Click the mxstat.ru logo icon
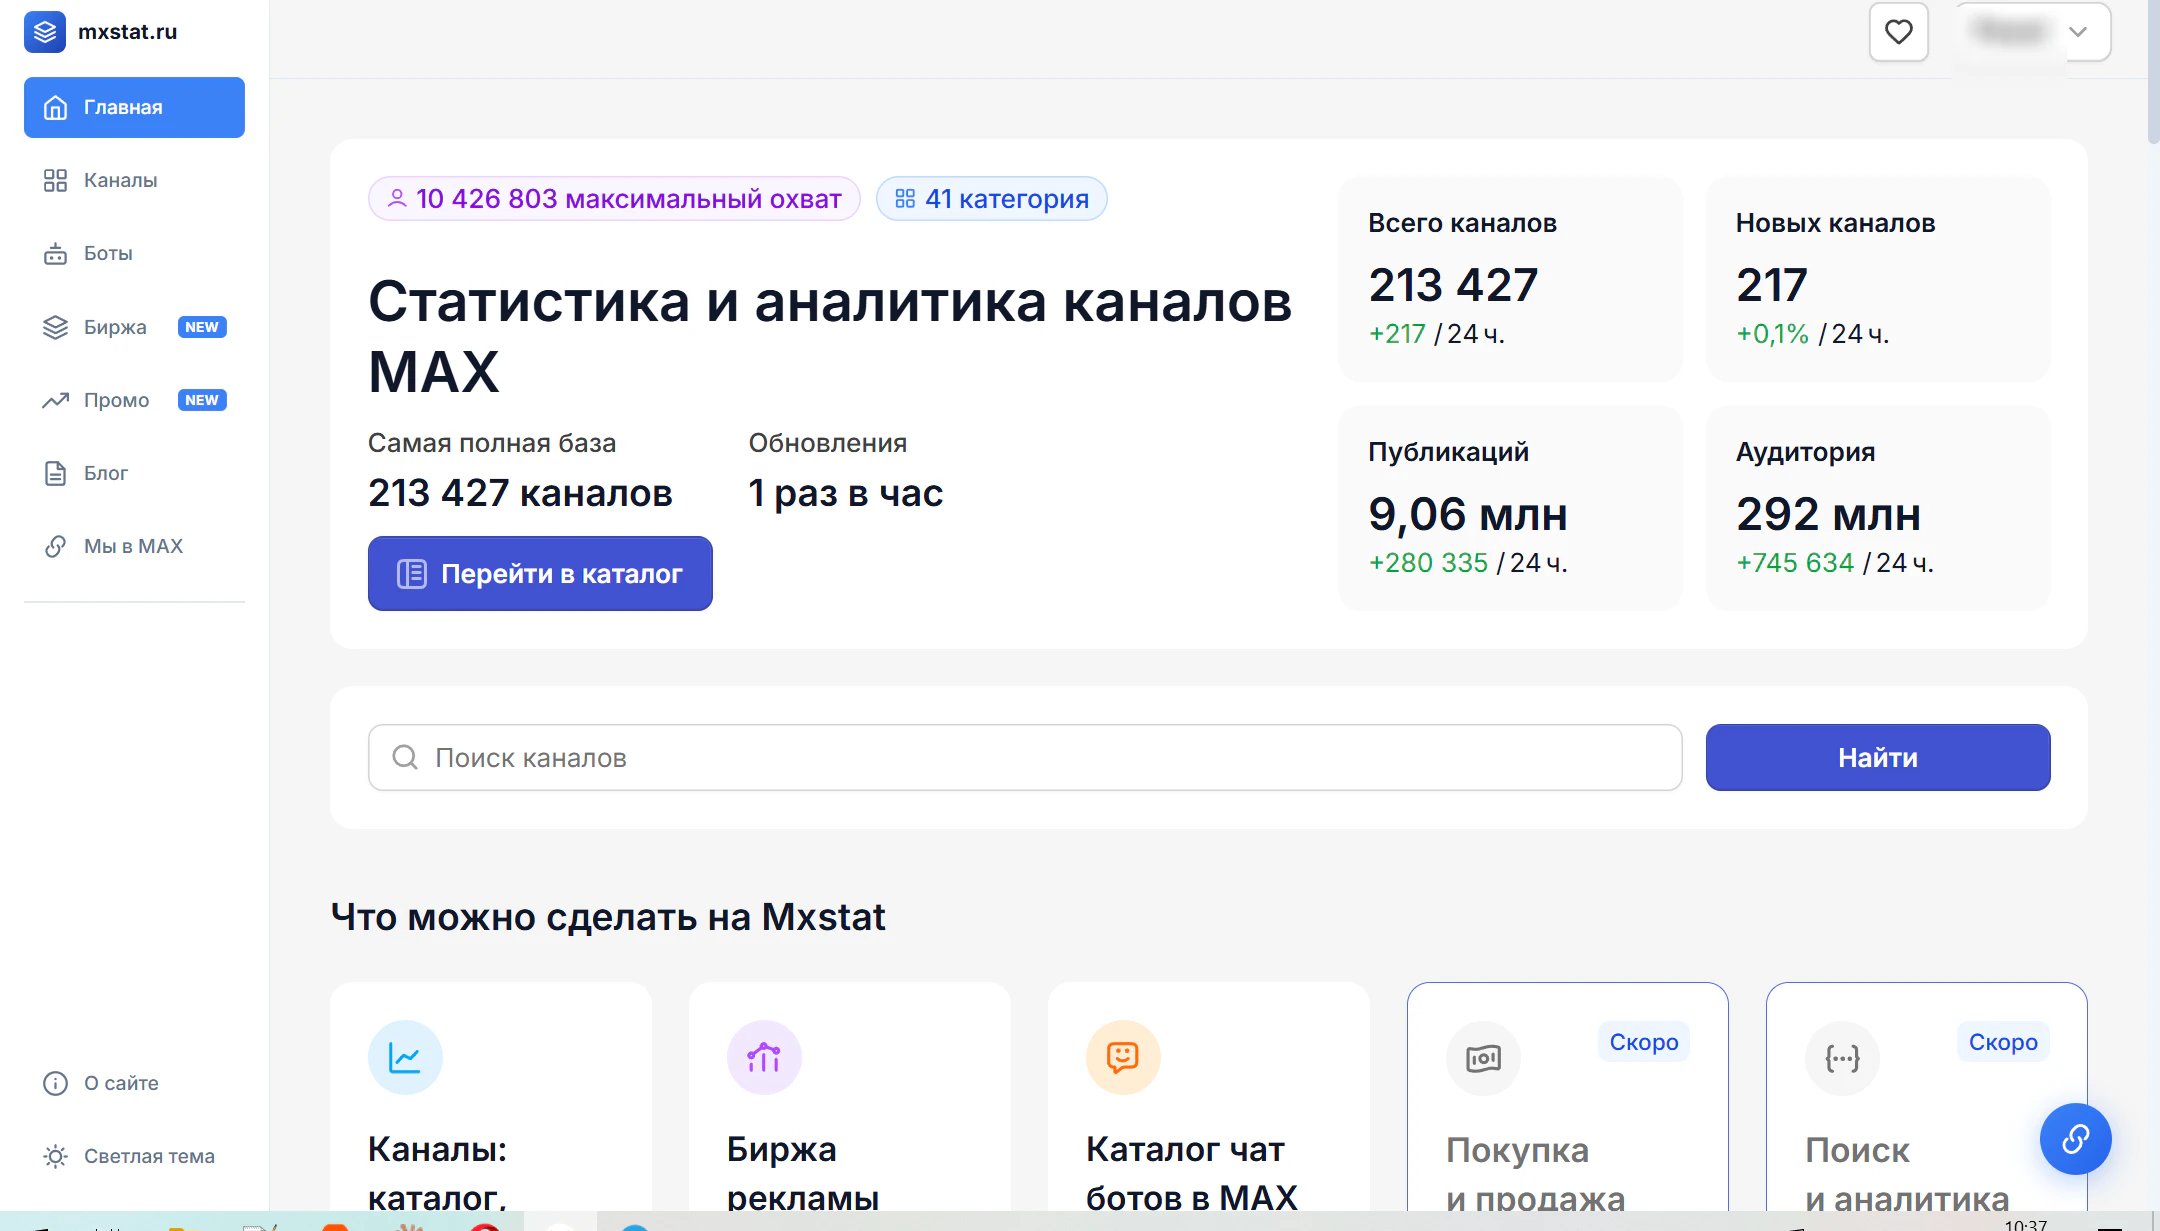This screenshot has height=1231, width=2160. point(45,32)
